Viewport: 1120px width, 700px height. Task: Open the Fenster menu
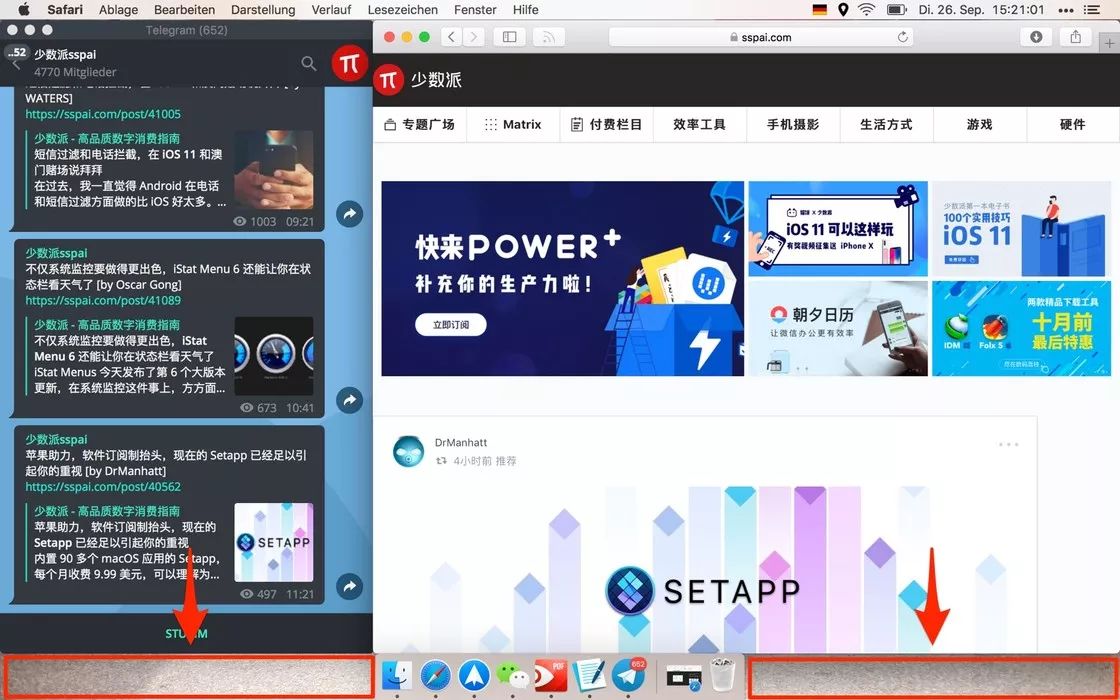pos(475,10)
